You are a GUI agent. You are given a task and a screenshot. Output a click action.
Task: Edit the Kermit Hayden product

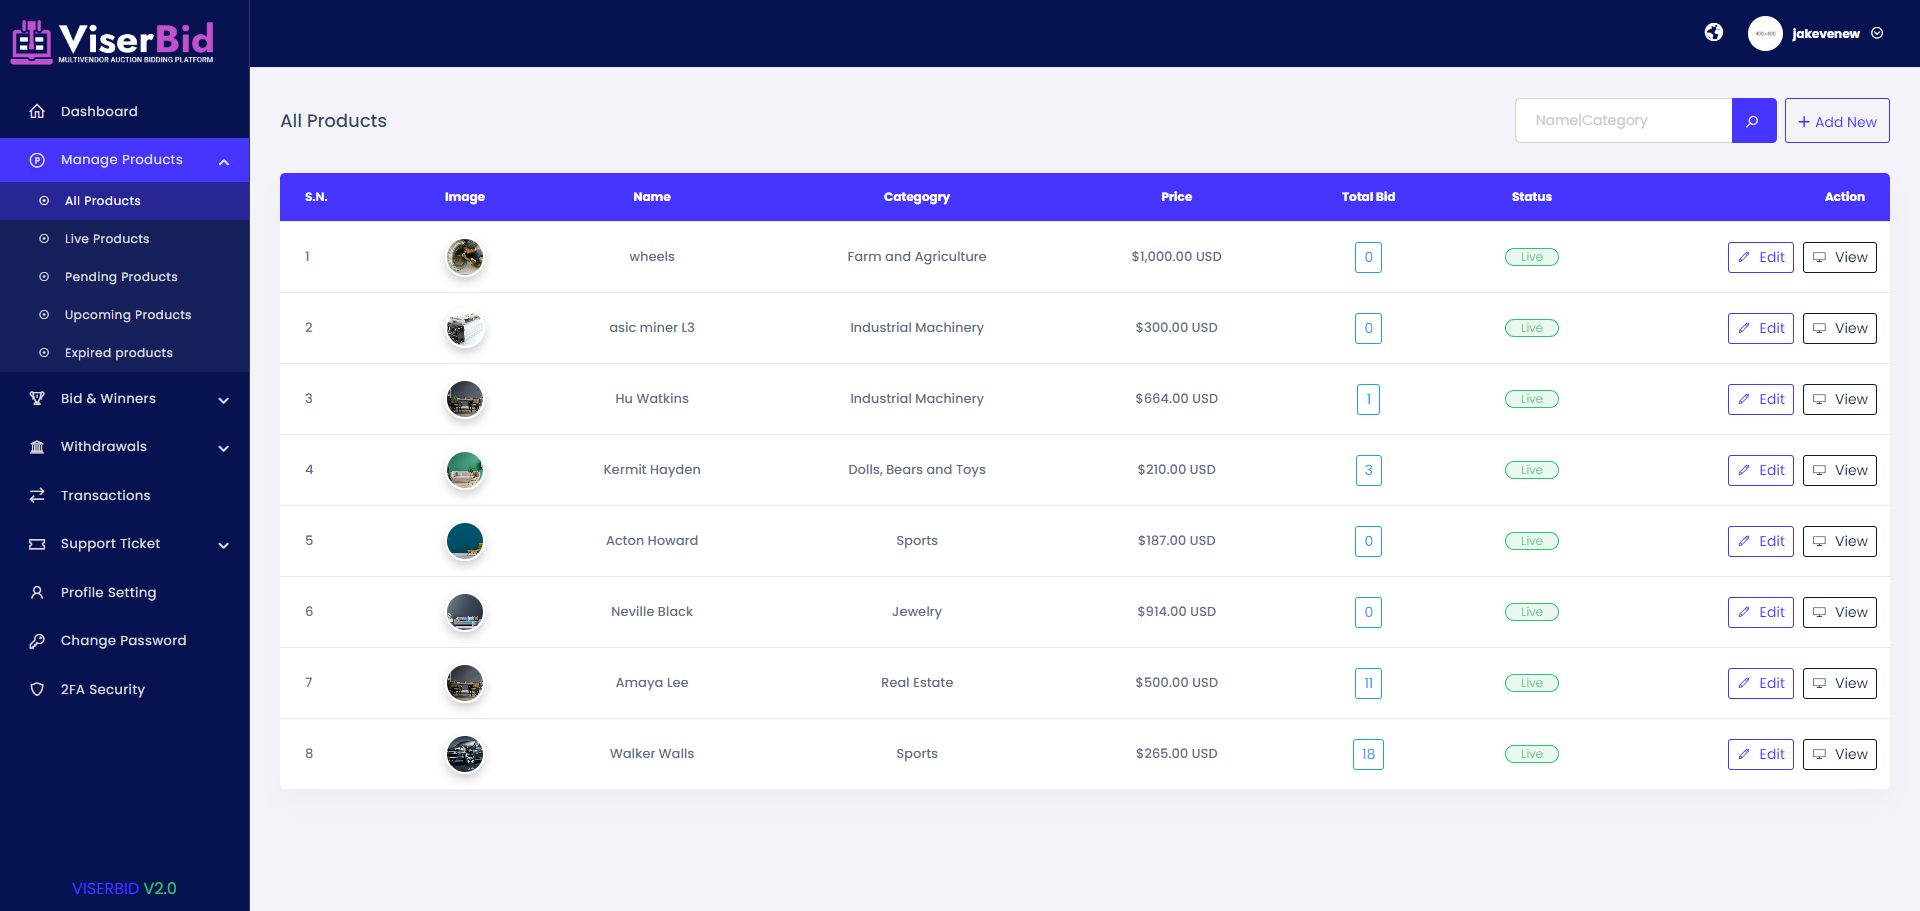pyautogui.click(x=1761, y=470)
